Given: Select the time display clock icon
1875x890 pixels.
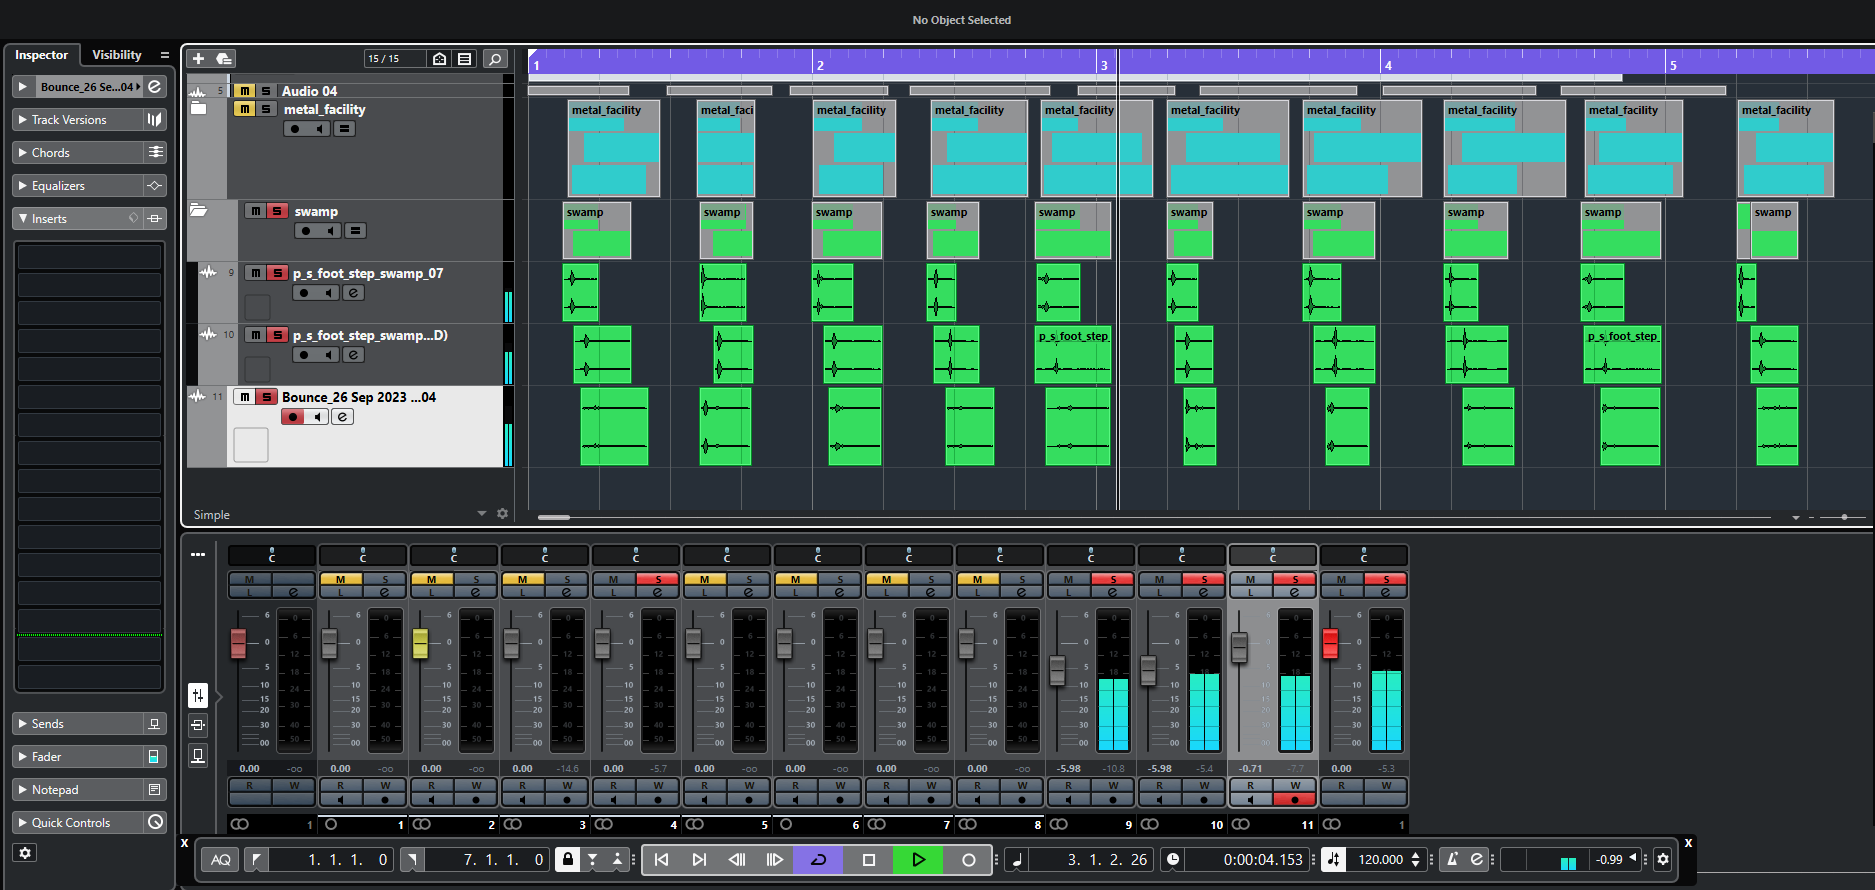Looking at the screenshot, I should tap(1173, 860).
